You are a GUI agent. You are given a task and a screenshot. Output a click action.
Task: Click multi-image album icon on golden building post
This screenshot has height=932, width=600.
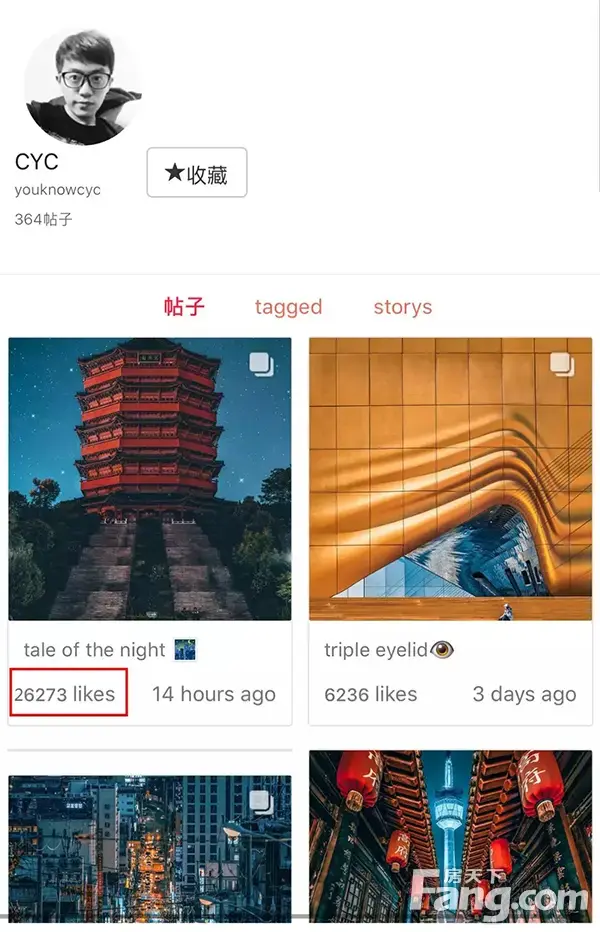(x=562, y=364)
